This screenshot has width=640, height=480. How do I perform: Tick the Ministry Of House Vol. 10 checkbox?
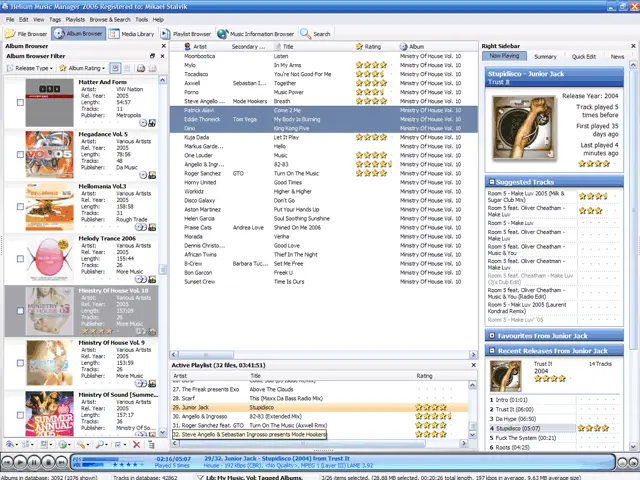[x=20, y=311]
